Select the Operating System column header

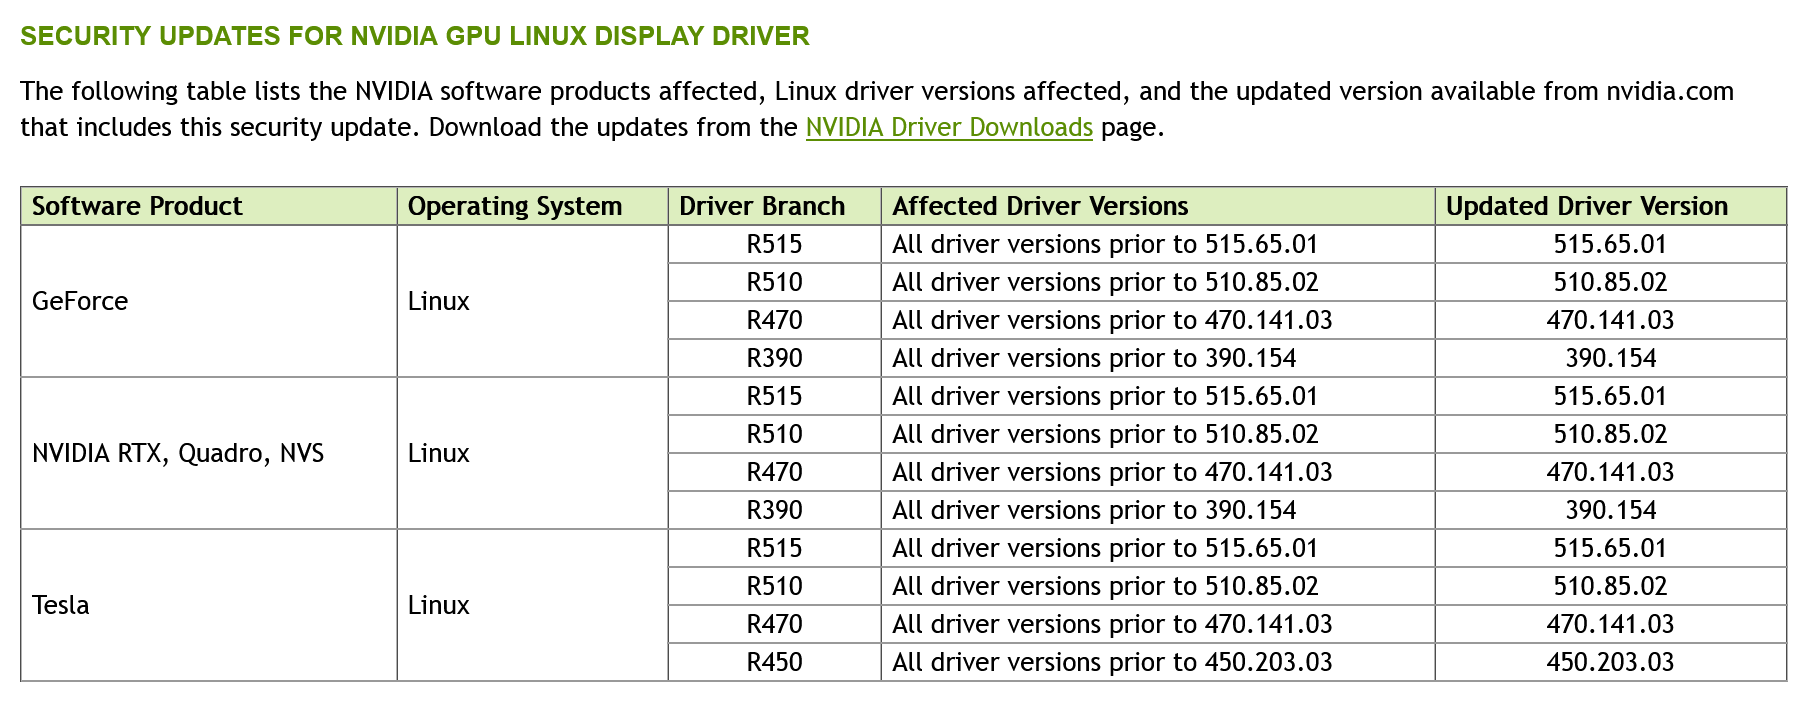pyautogui.click(x=532, y=206)
